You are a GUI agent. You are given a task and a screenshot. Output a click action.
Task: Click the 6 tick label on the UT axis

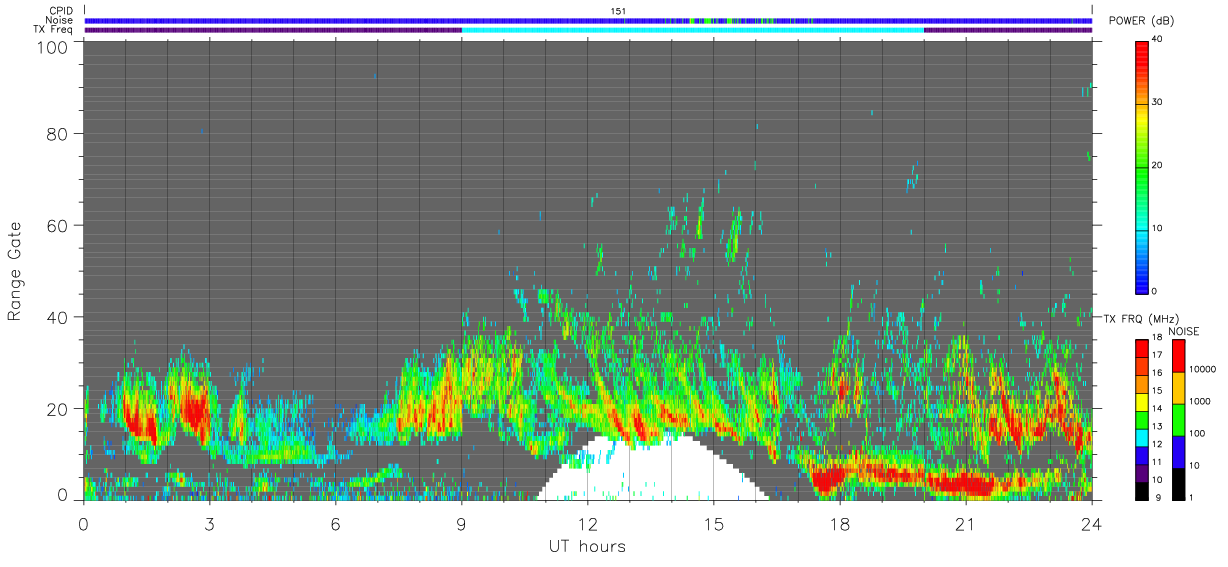click(336, 524)
